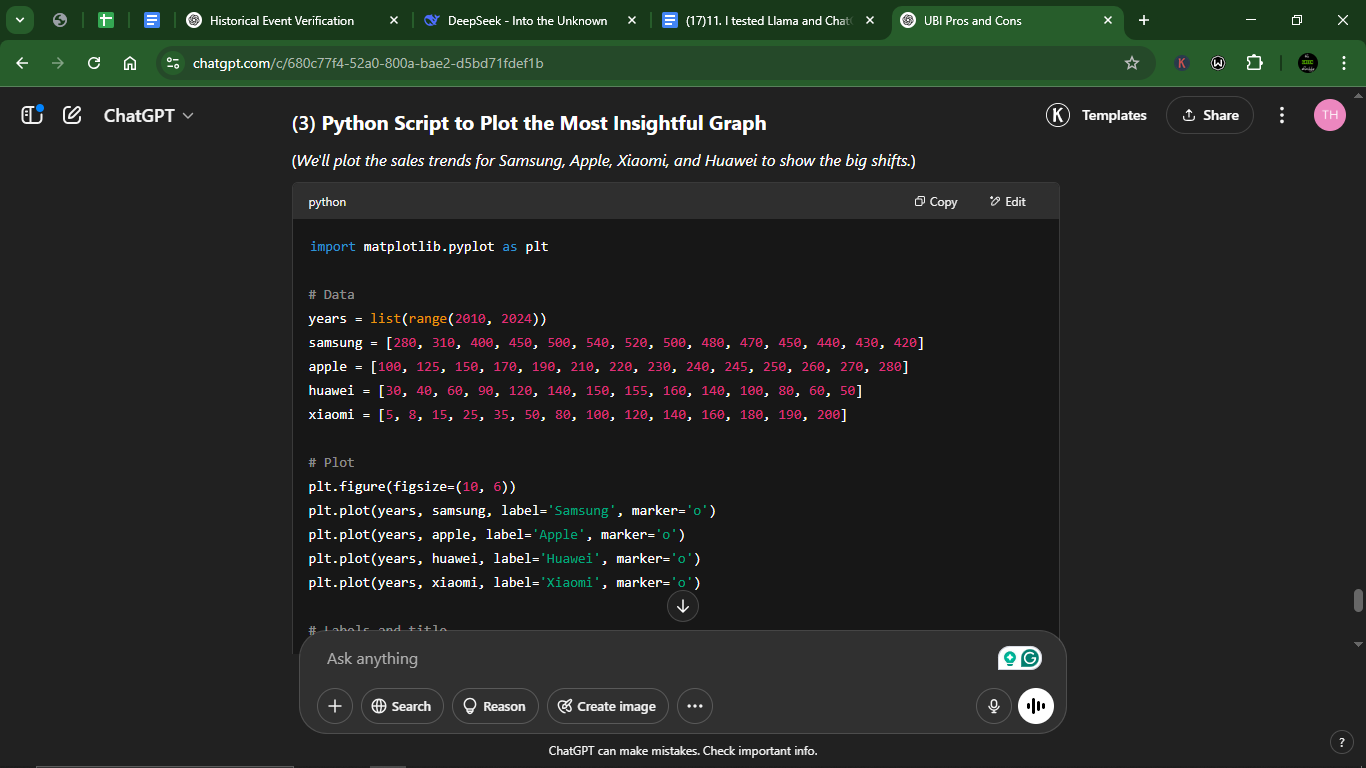Open the help question mark button
The width and height of the screenshot is (1366, 768).
point(1342,742)
